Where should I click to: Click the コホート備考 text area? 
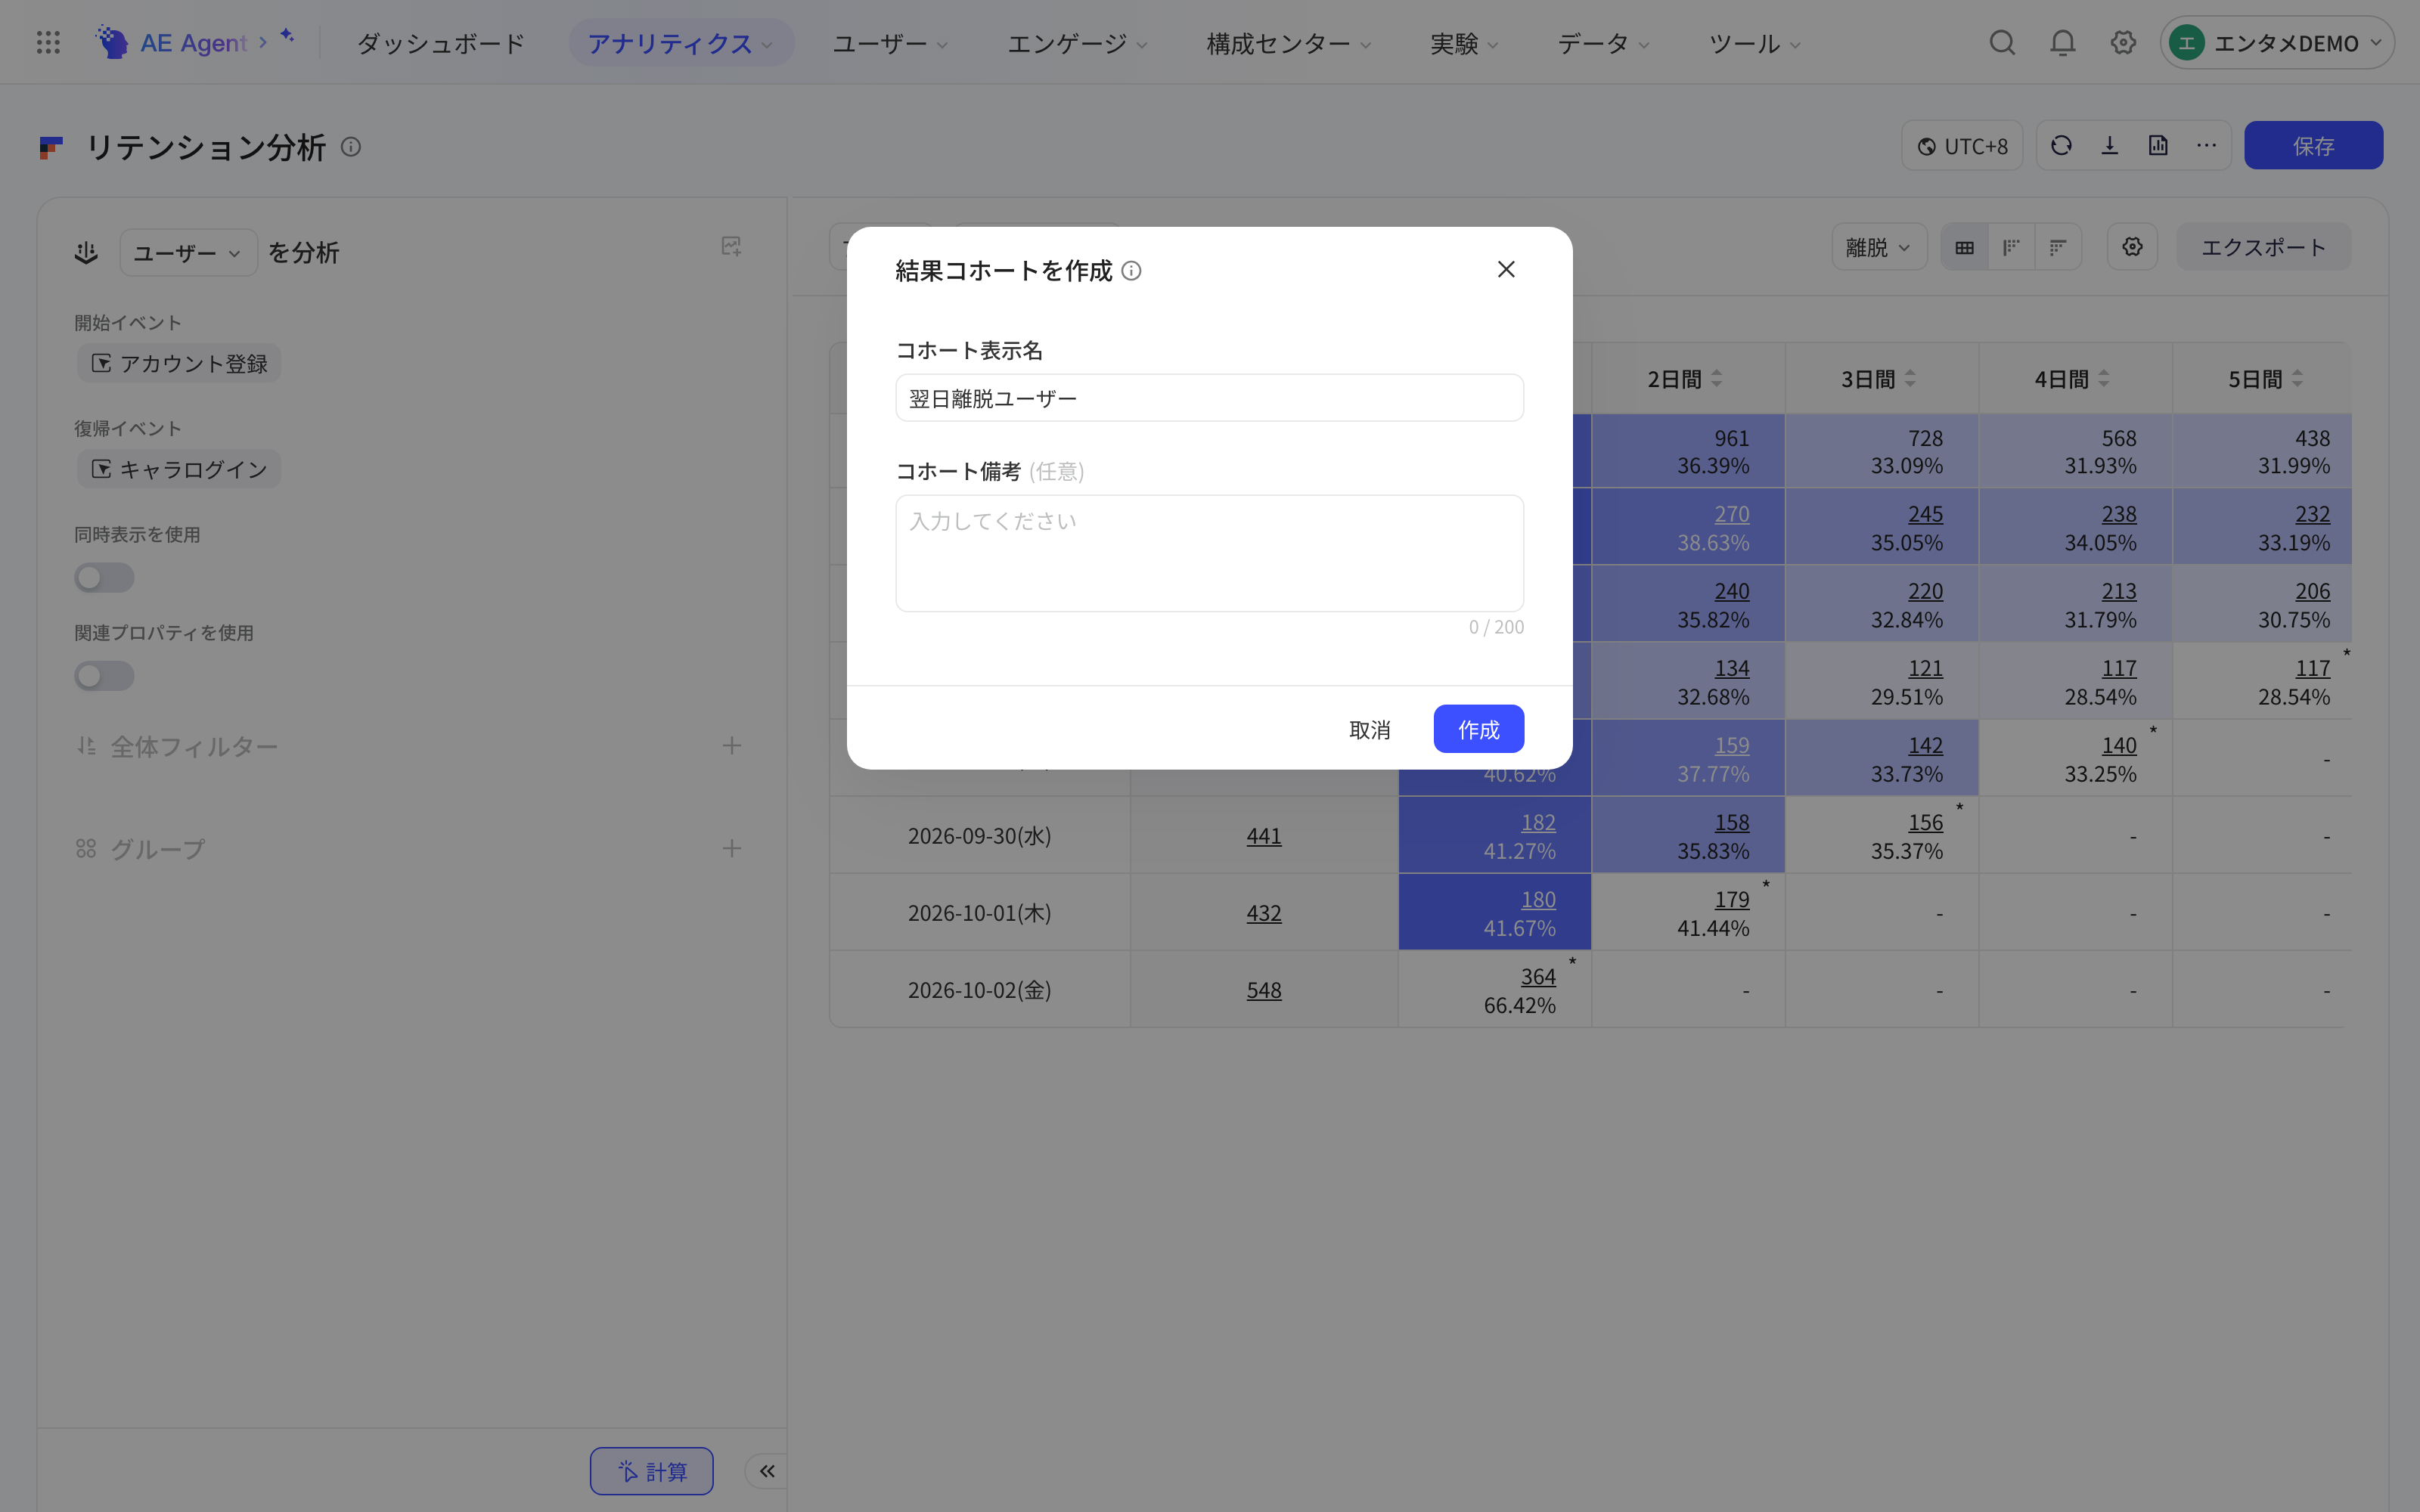1209,553
